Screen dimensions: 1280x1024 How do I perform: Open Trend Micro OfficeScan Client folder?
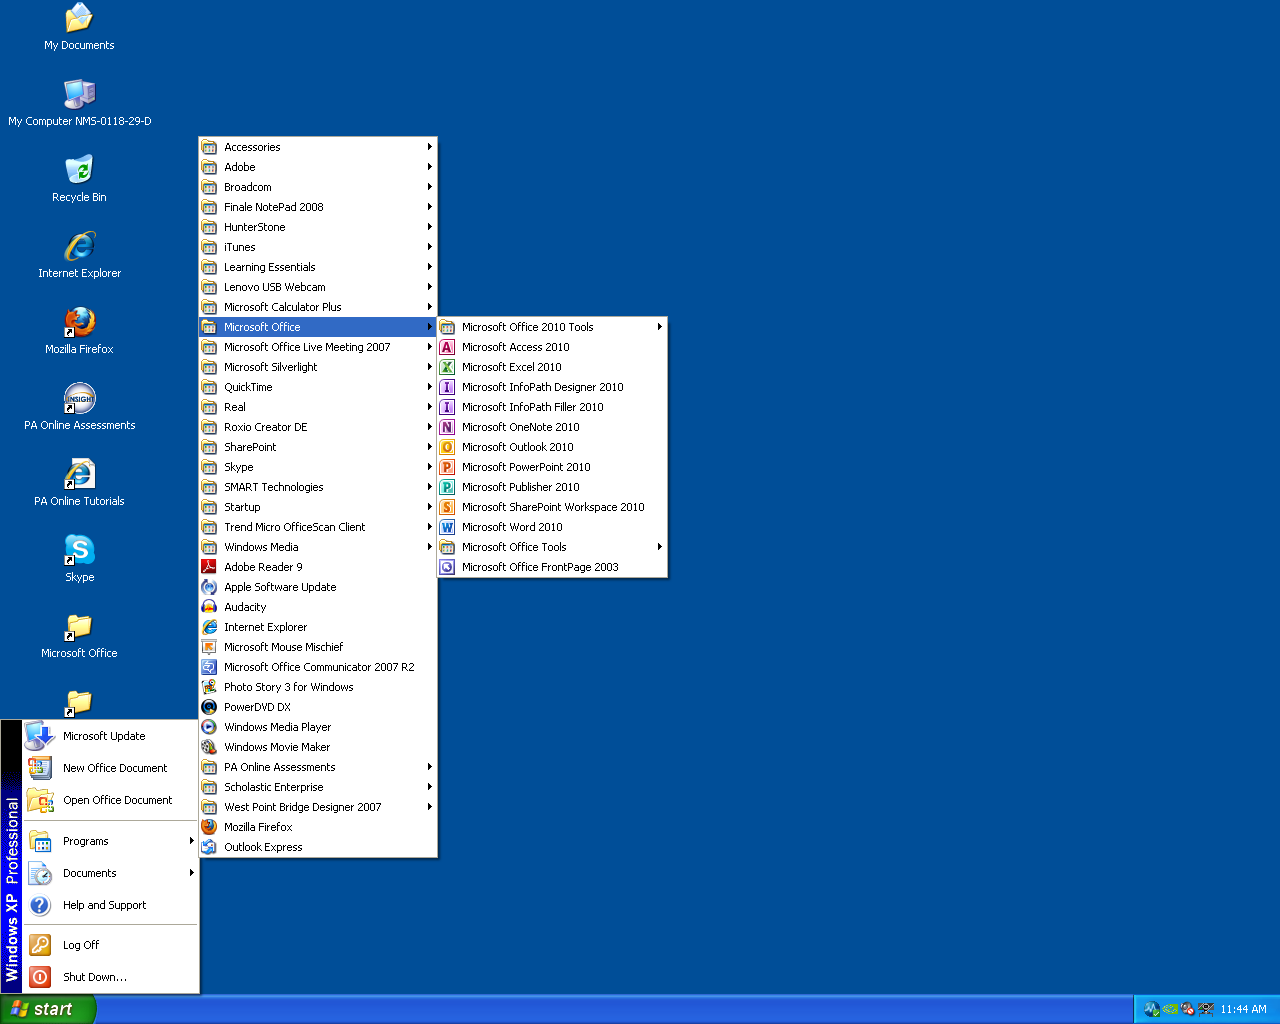tap(318, 527)
